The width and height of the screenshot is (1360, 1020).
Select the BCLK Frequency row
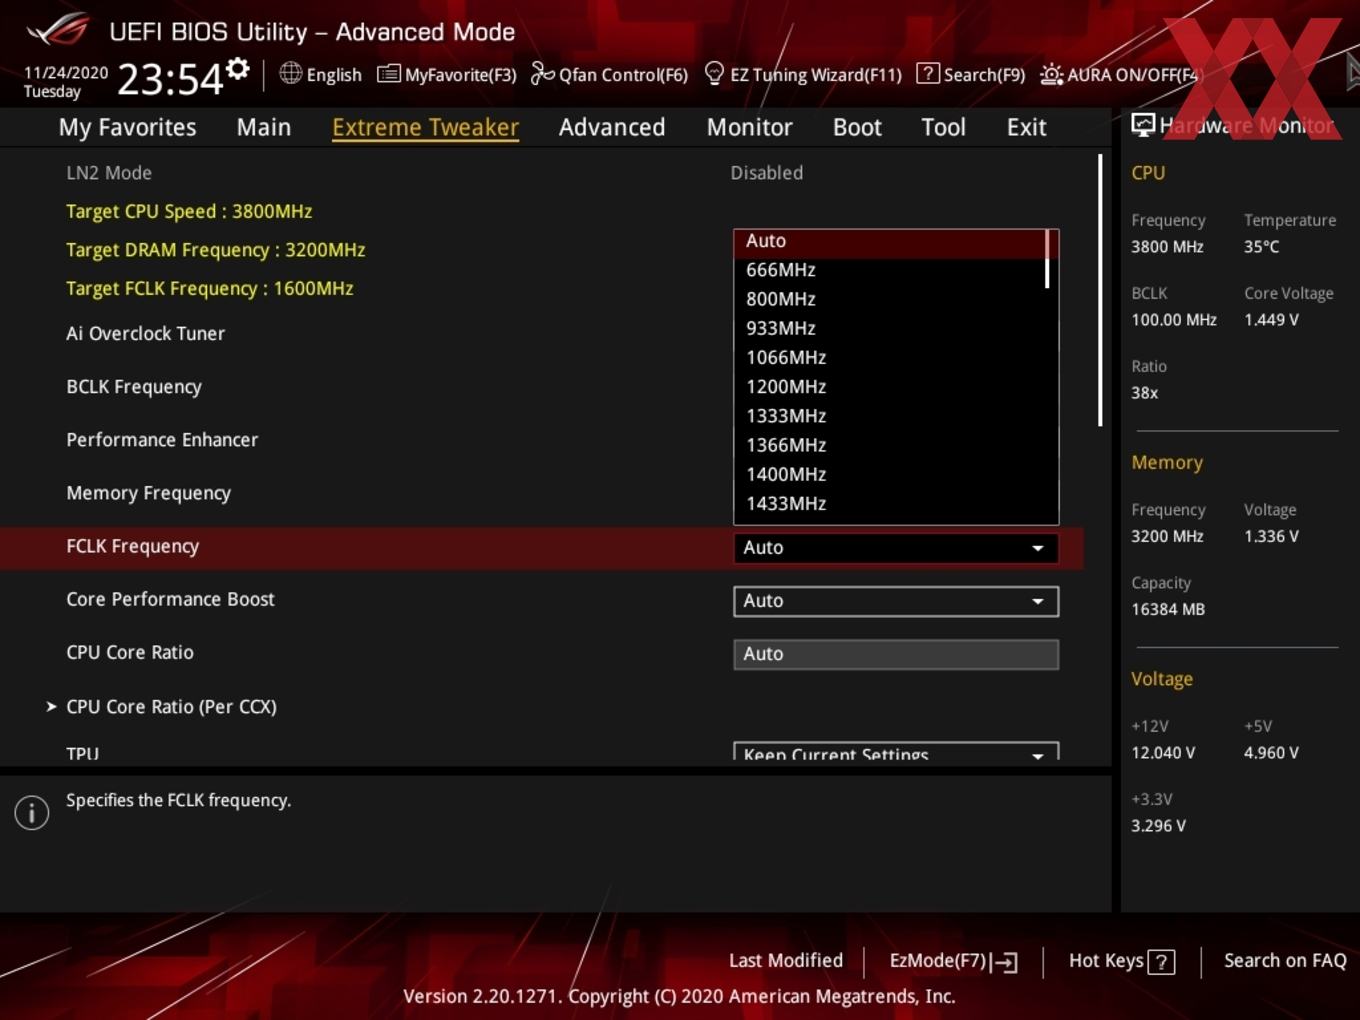pos(134,387)
